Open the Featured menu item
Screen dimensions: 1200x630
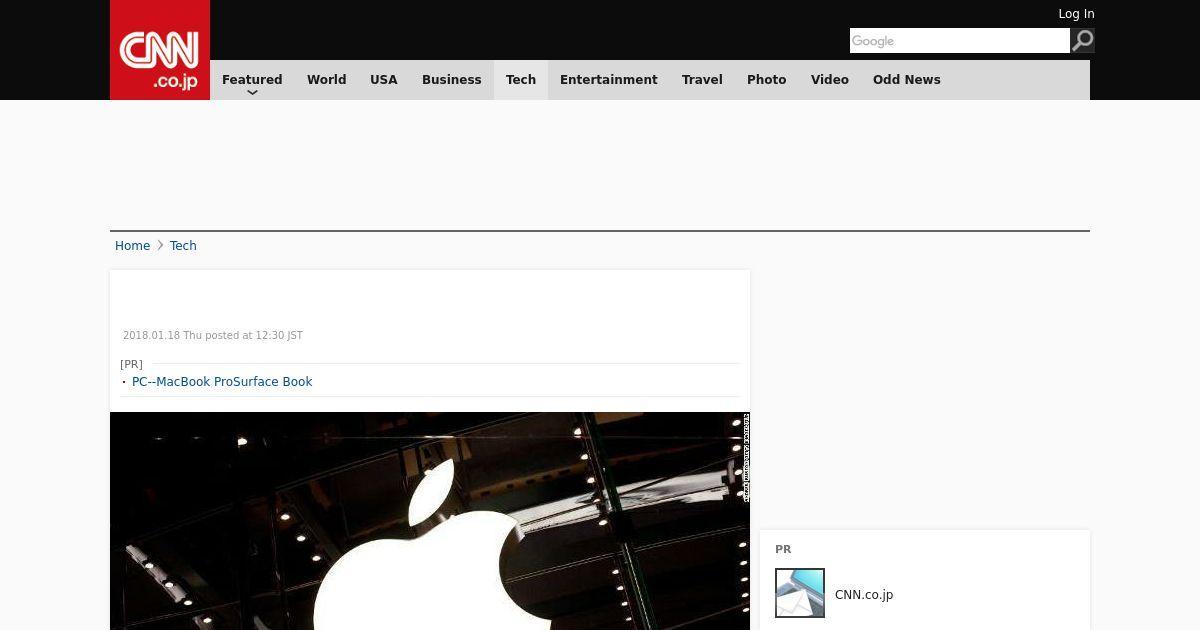pos(252,80)
